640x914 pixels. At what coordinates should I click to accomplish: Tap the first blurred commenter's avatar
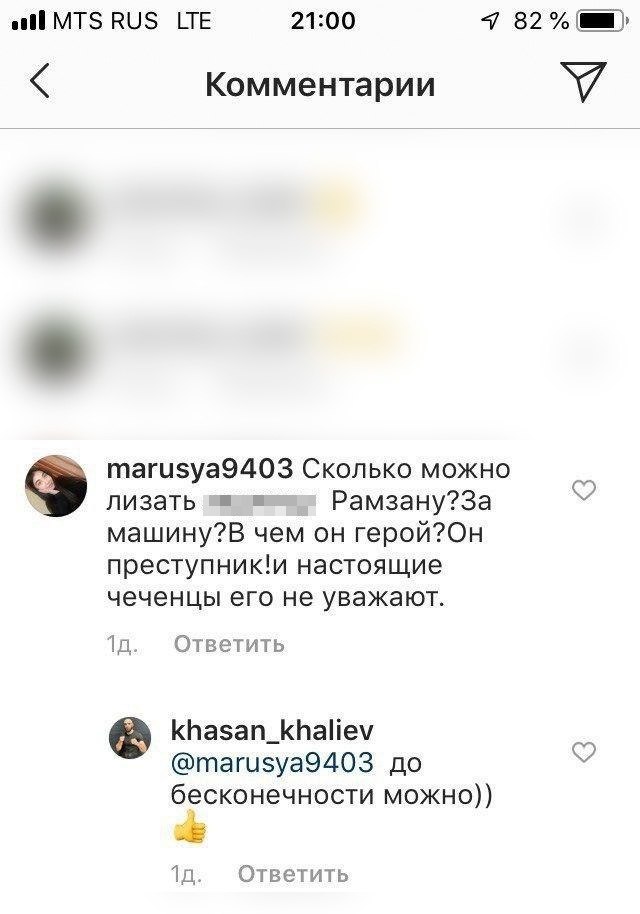click(55, 217)
